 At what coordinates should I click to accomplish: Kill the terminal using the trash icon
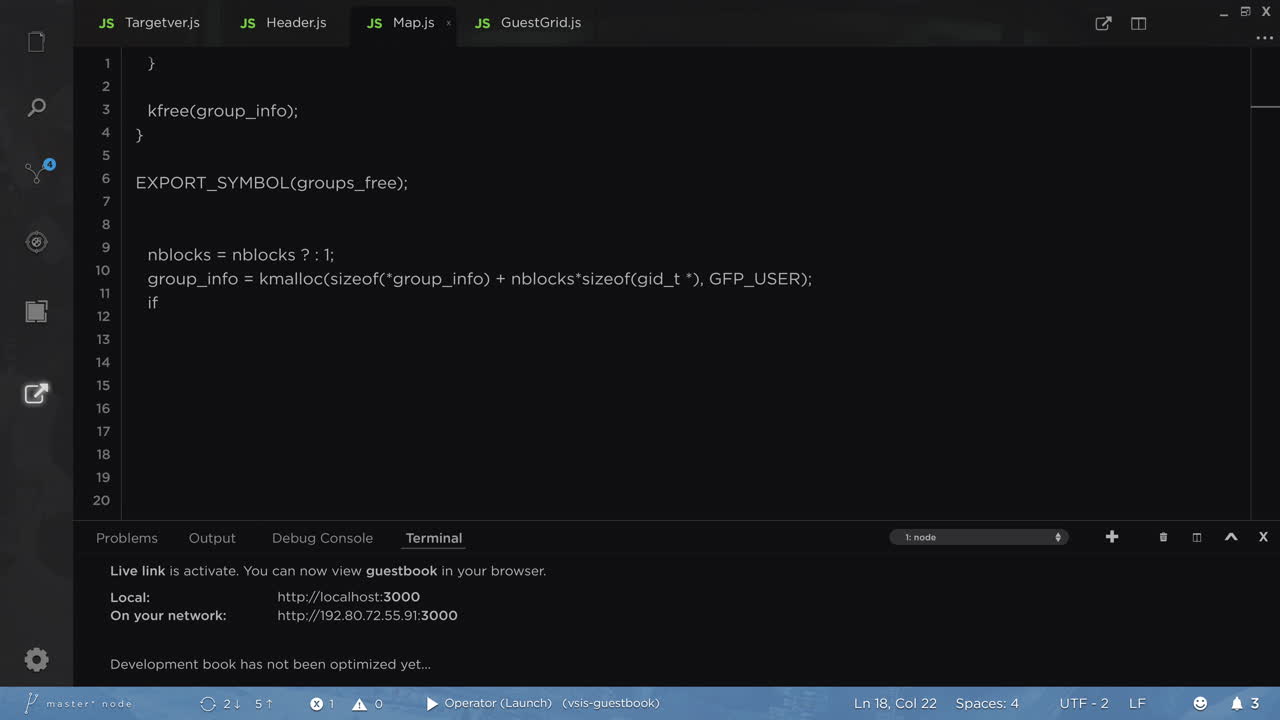tap(1163, 537)
